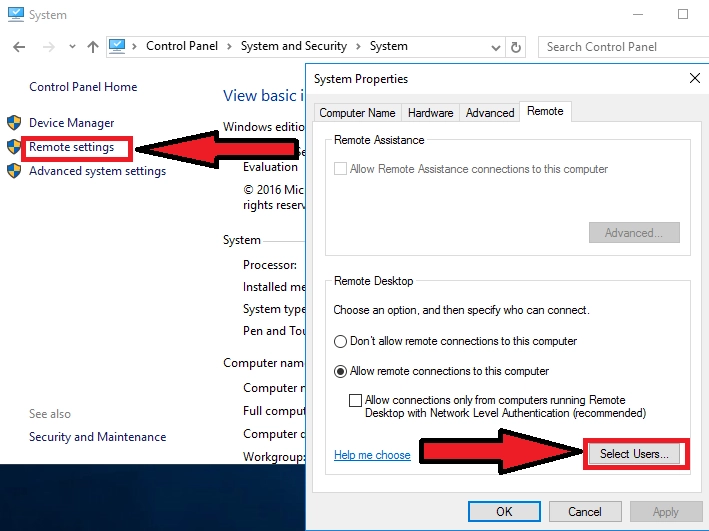This screenshot has width=709, height=531.
Task: Click the Search Control Panel field
Action: click(620, 47)
